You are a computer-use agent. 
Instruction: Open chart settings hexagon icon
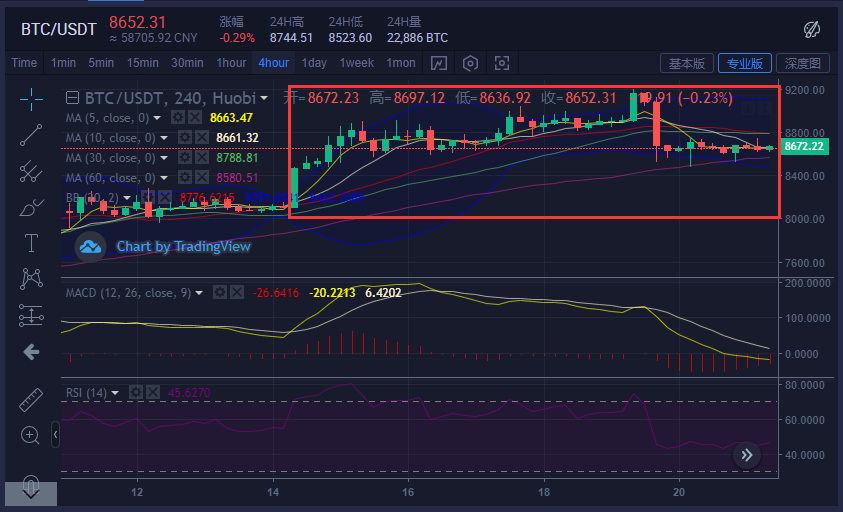470,63
